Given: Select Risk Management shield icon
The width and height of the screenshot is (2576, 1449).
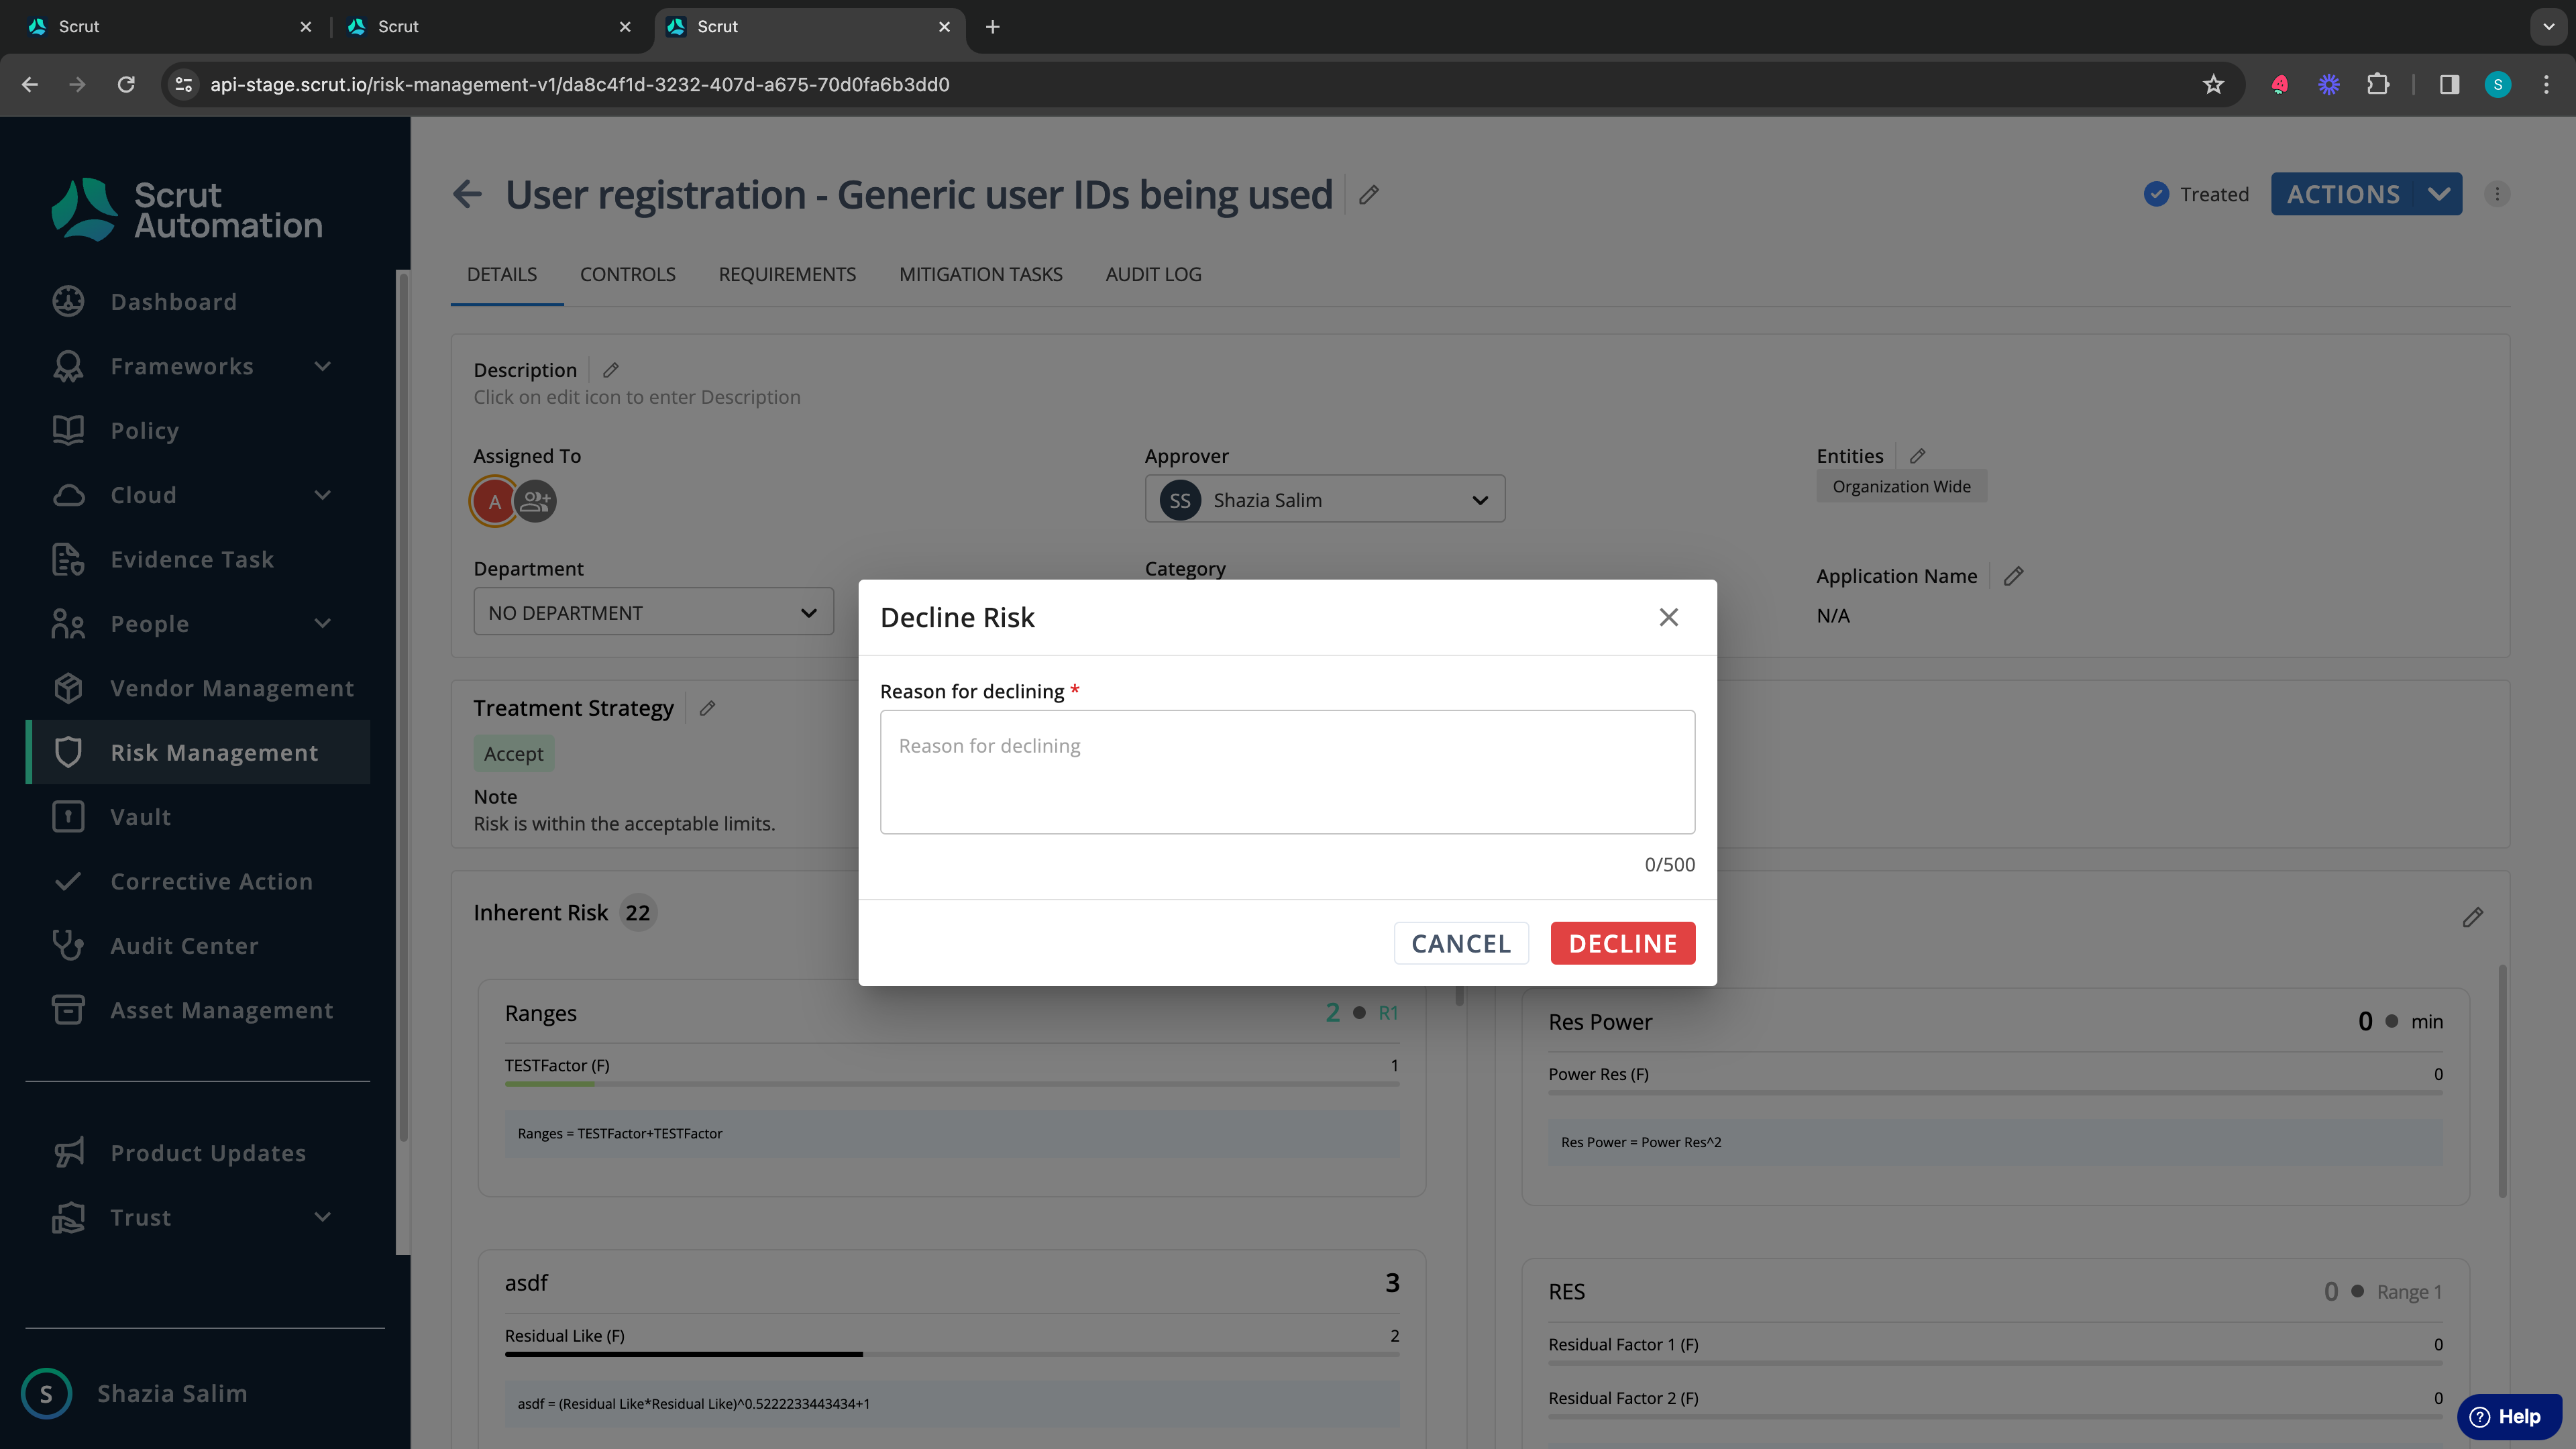Looking at the screenshot, I should [68, 752].
